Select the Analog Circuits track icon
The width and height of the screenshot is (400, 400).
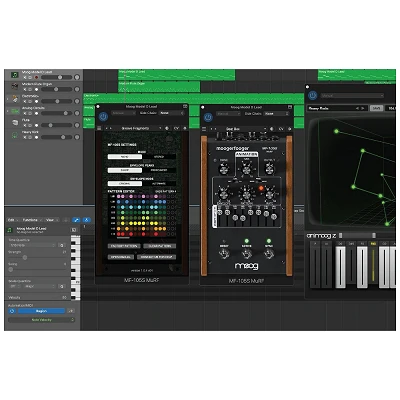pyautogui.click(x=15, y=111)
